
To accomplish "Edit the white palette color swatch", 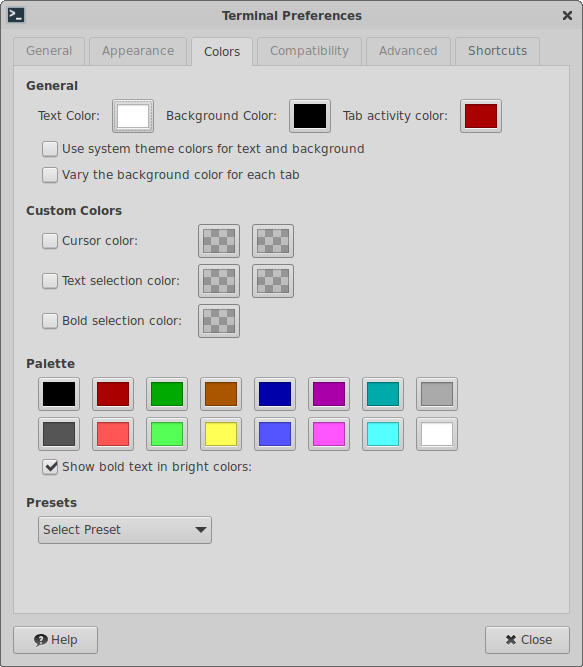I will coord(437,434).
